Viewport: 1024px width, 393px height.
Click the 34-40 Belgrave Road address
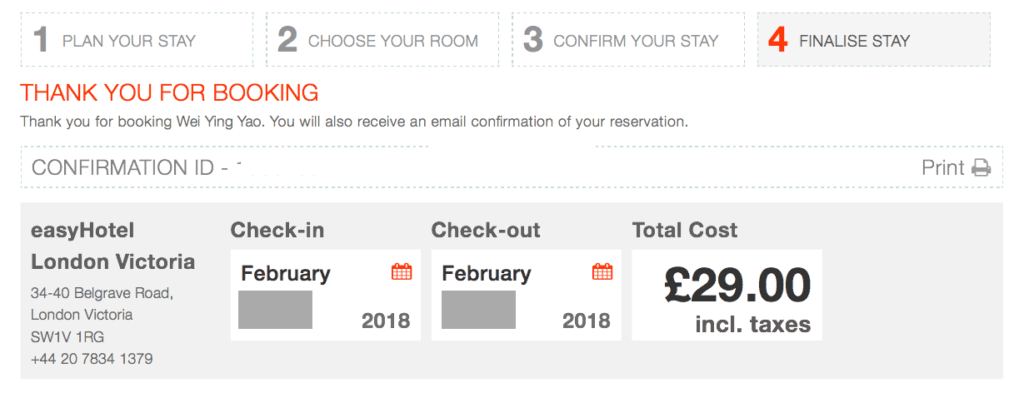pos(102,293)
